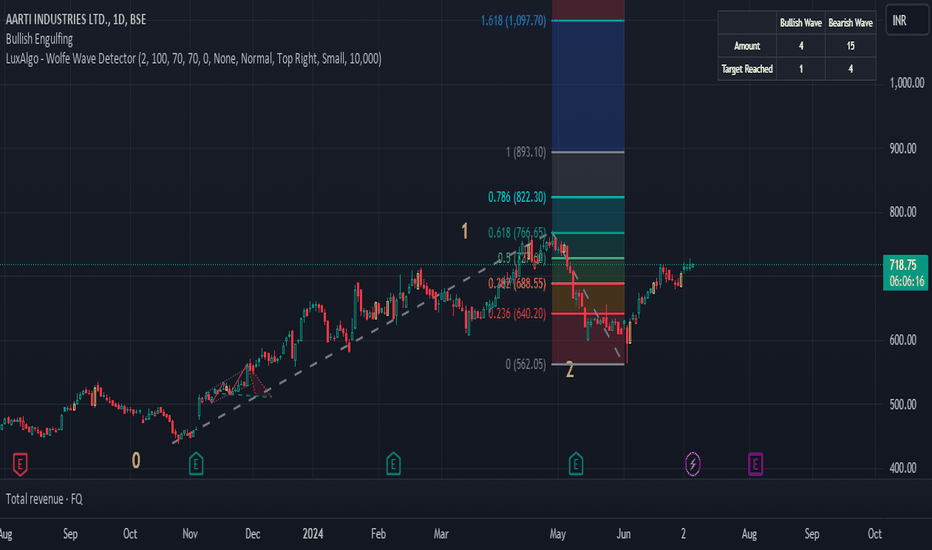
Task: Click the Amount row label in the table
Action: [x=747, y=46]
